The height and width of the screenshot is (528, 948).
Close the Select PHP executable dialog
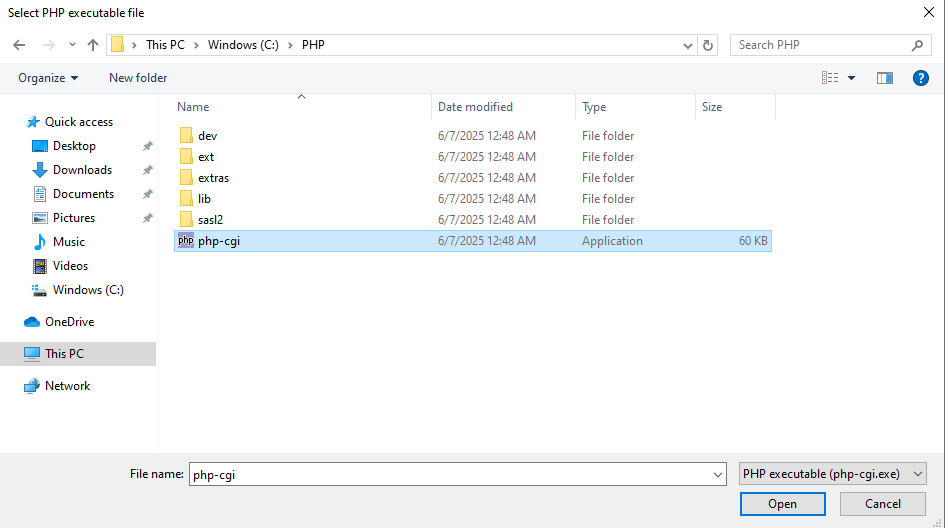pos(929,13)
